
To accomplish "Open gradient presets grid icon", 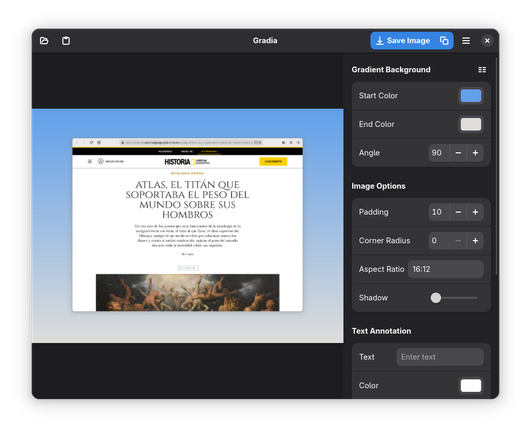I will (482, 70).
